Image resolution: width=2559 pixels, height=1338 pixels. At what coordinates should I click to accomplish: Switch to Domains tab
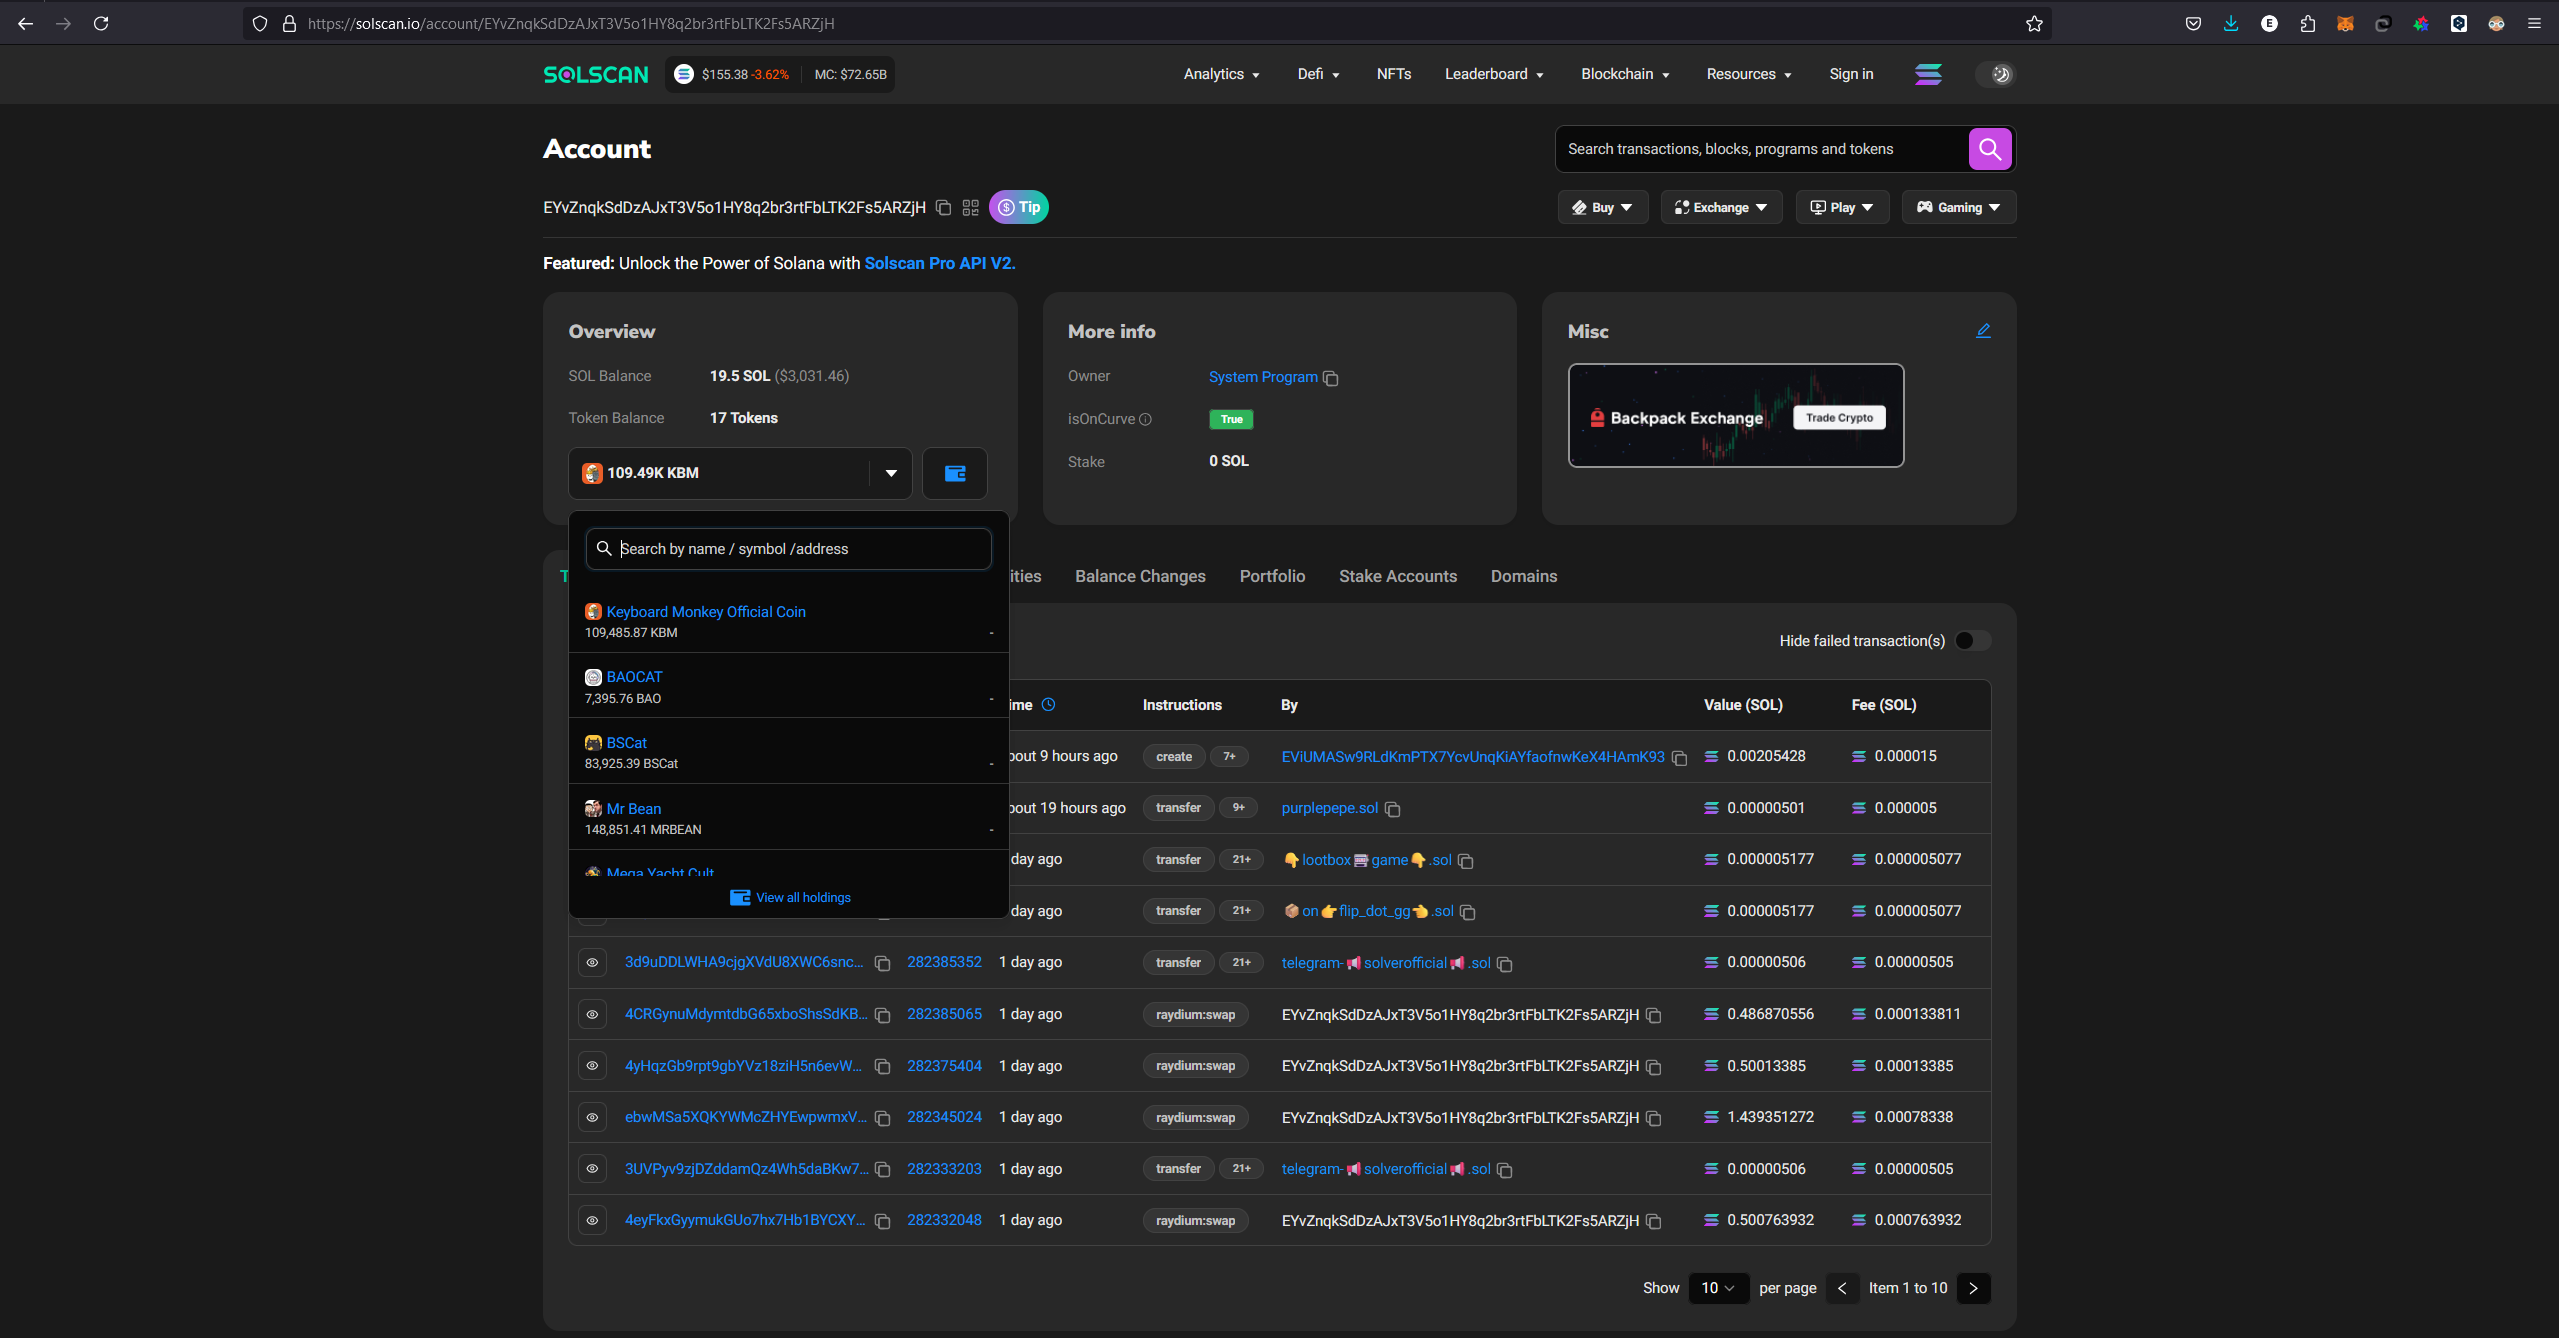[1523, 576]
